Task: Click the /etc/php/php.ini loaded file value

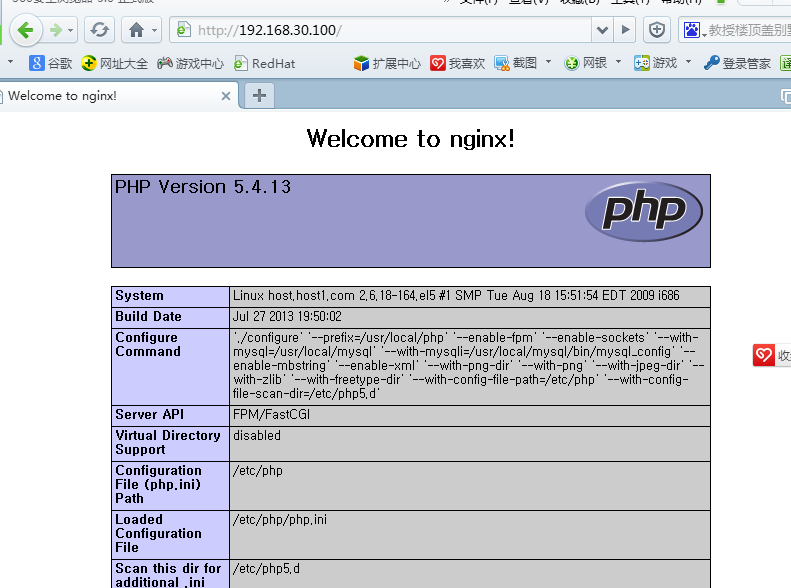Action: (279, 520)
